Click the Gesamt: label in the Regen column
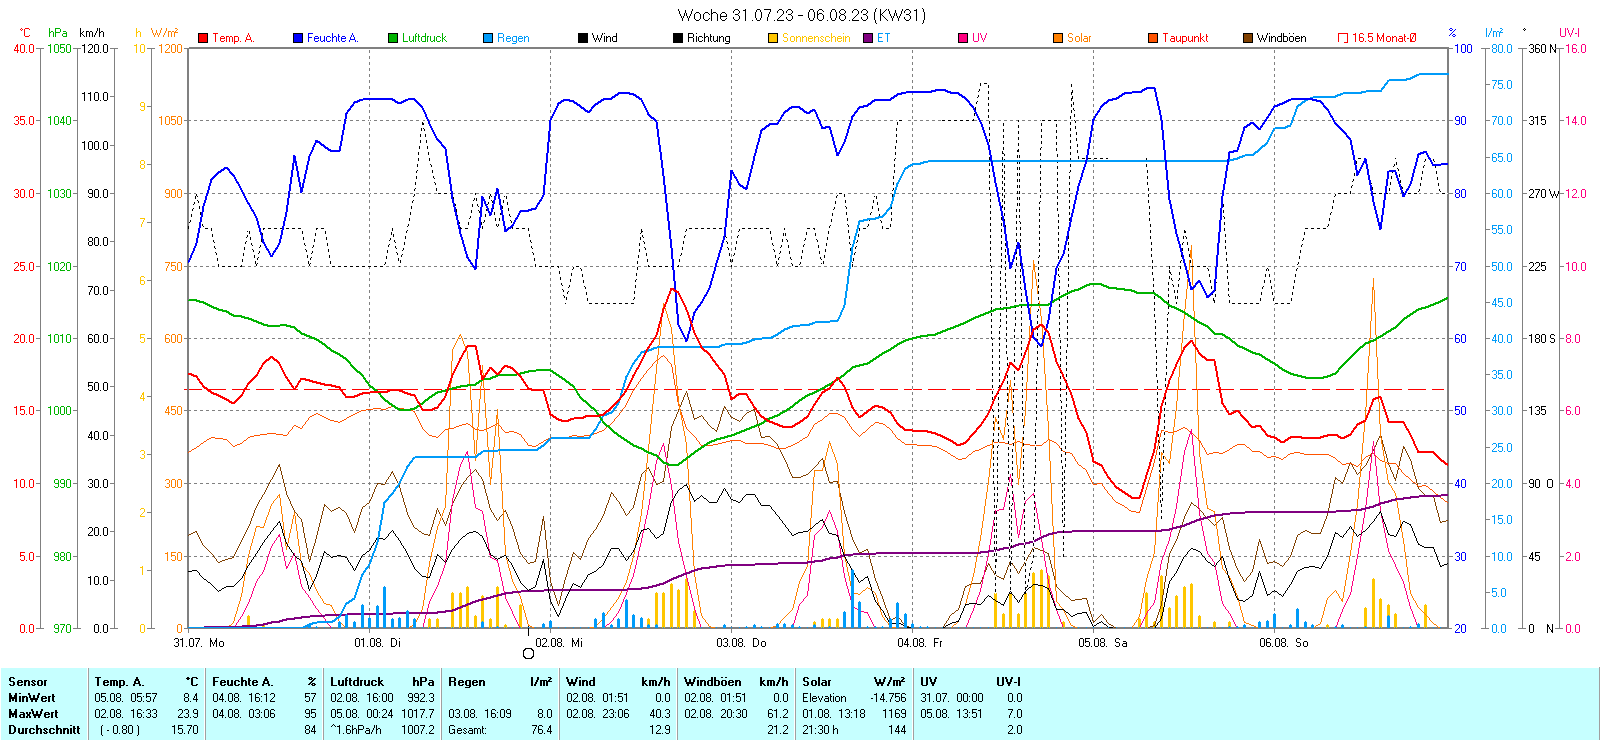The width and height of the screenshot is (1600, 740). [x=468, y=730]
